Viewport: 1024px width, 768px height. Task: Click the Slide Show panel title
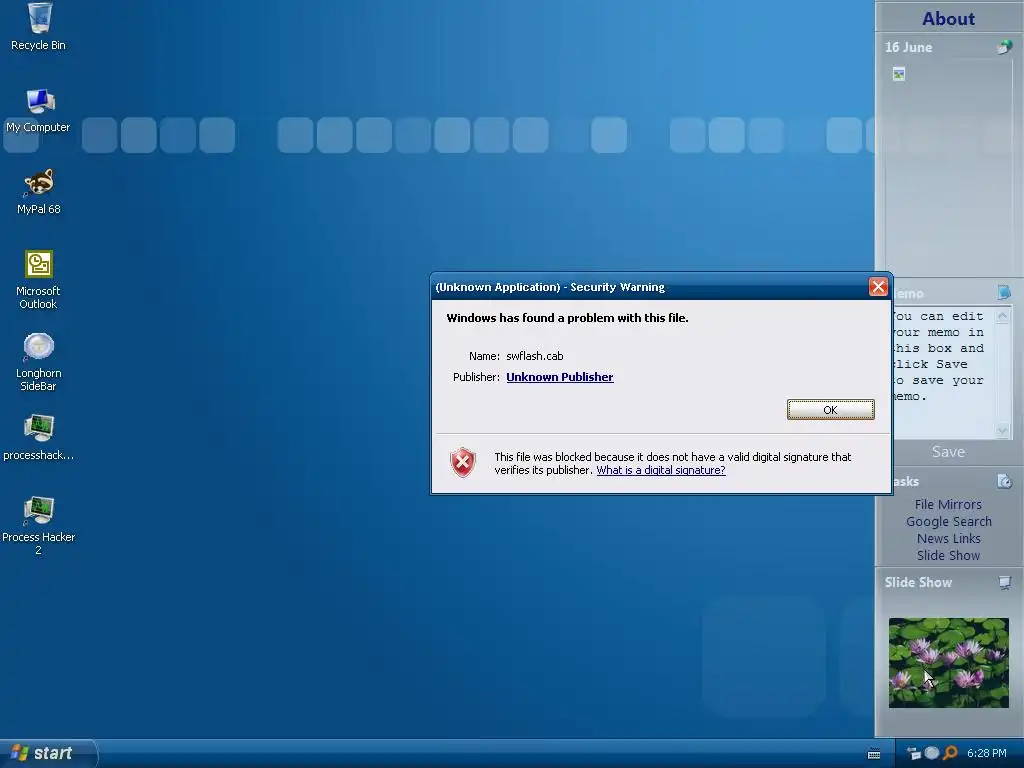click(x=918, y=583)
